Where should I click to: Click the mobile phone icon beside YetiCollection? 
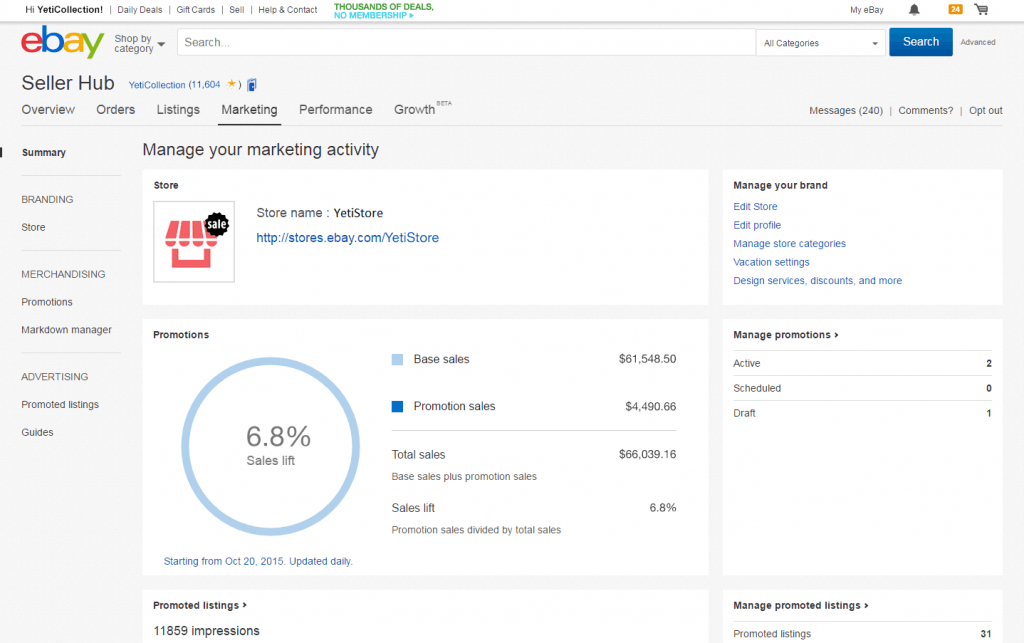point(251,84)
